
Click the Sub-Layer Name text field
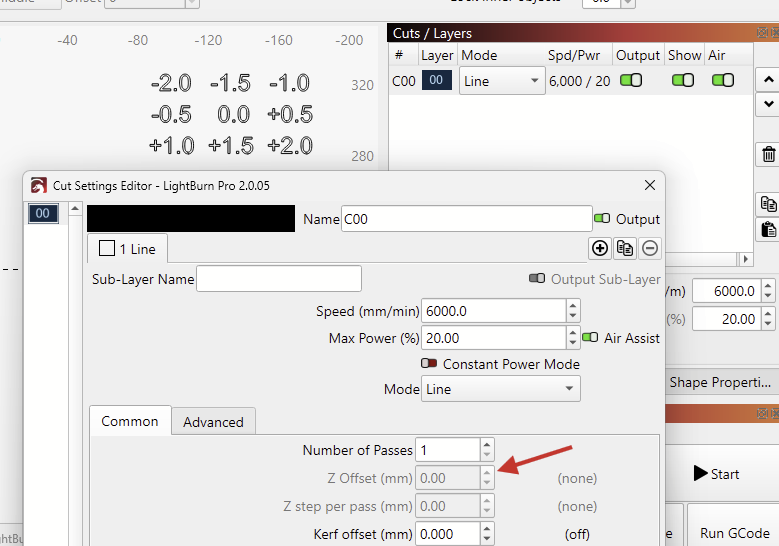pyautogui.click(x=279, y=279)
